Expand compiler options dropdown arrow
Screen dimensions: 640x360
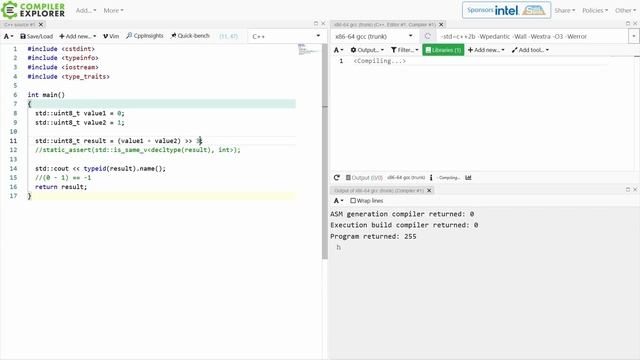pyautogui.click(x=633, y=36)
